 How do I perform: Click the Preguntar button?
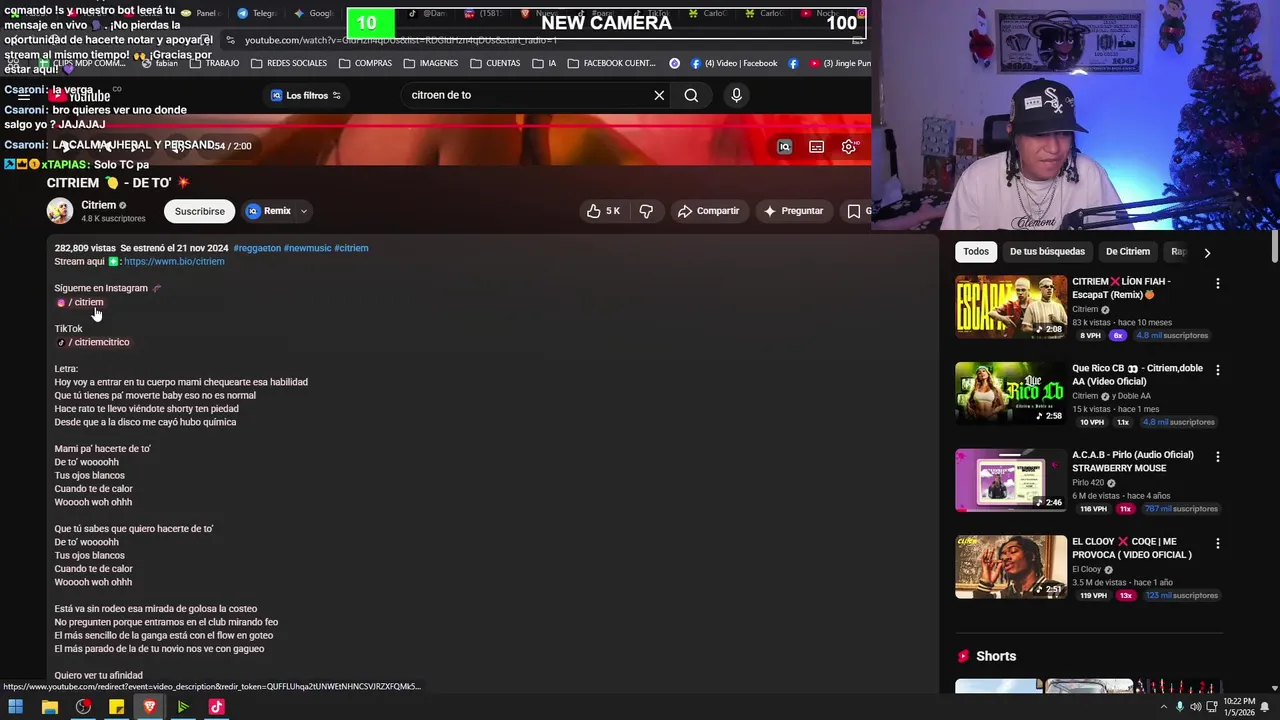(793, 211)
